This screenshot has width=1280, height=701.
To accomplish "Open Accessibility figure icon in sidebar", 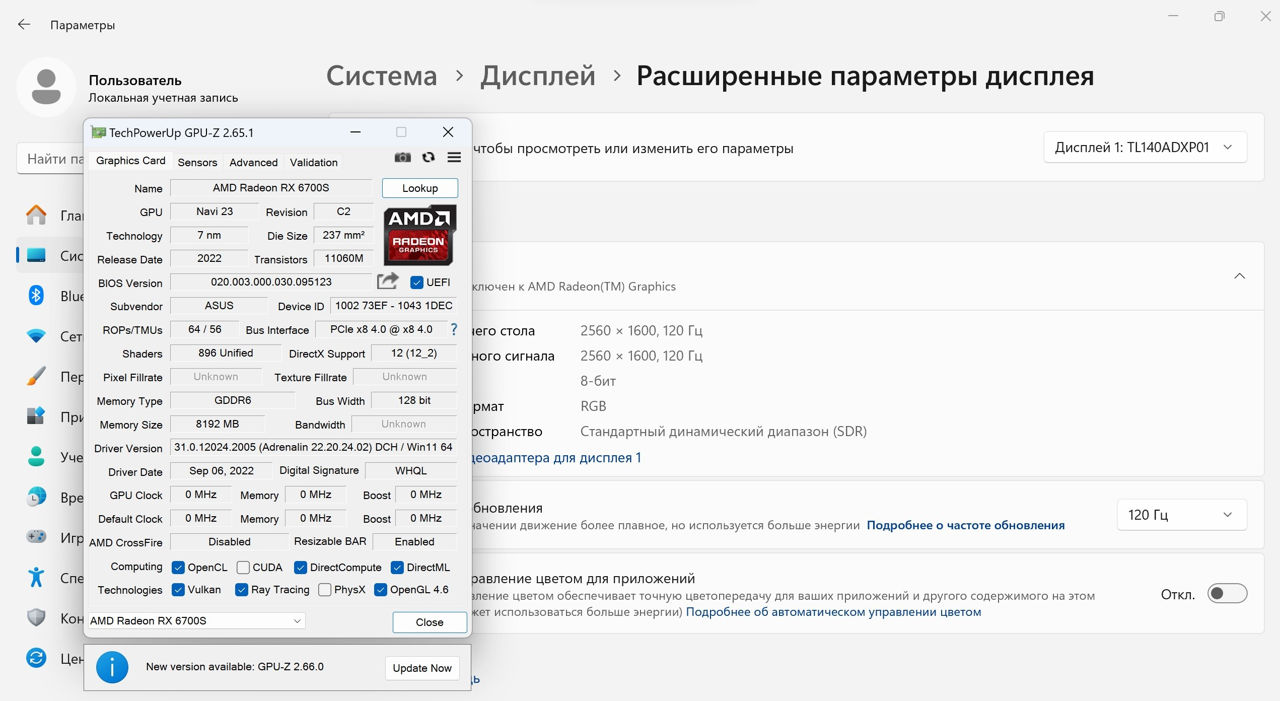I will coord(36,577).
